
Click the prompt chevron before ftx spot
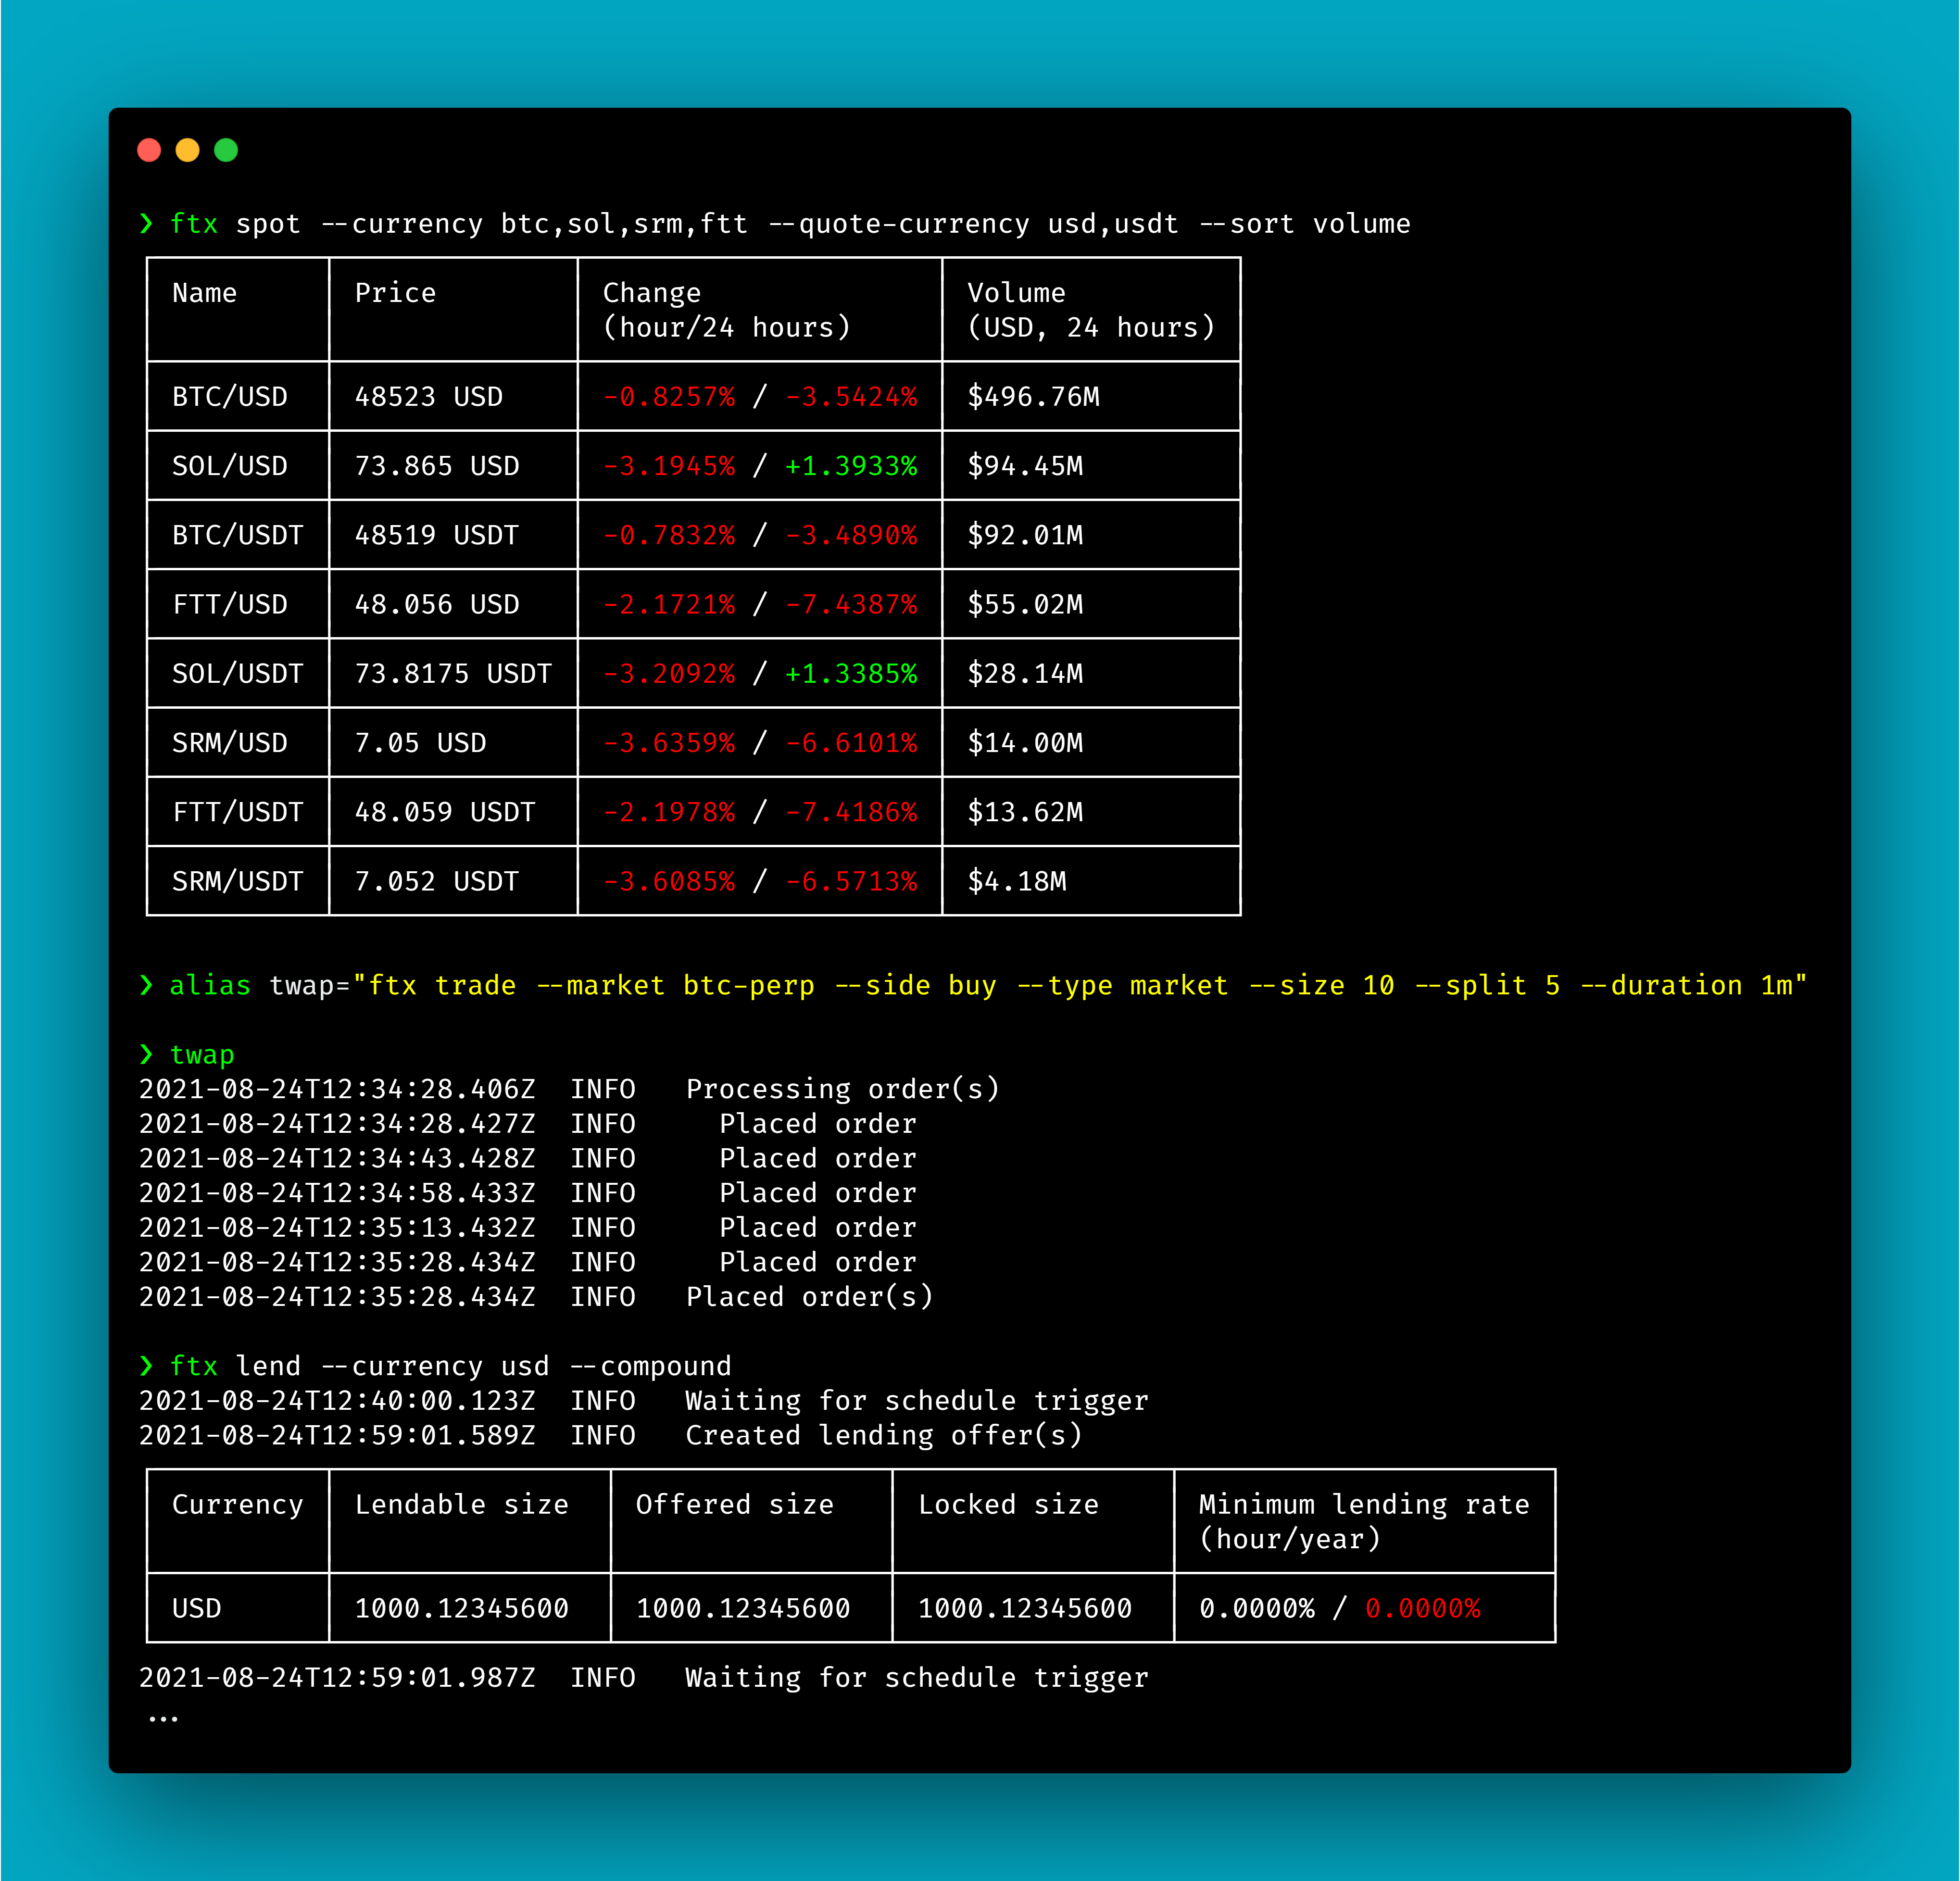click(x=146, y=223)
